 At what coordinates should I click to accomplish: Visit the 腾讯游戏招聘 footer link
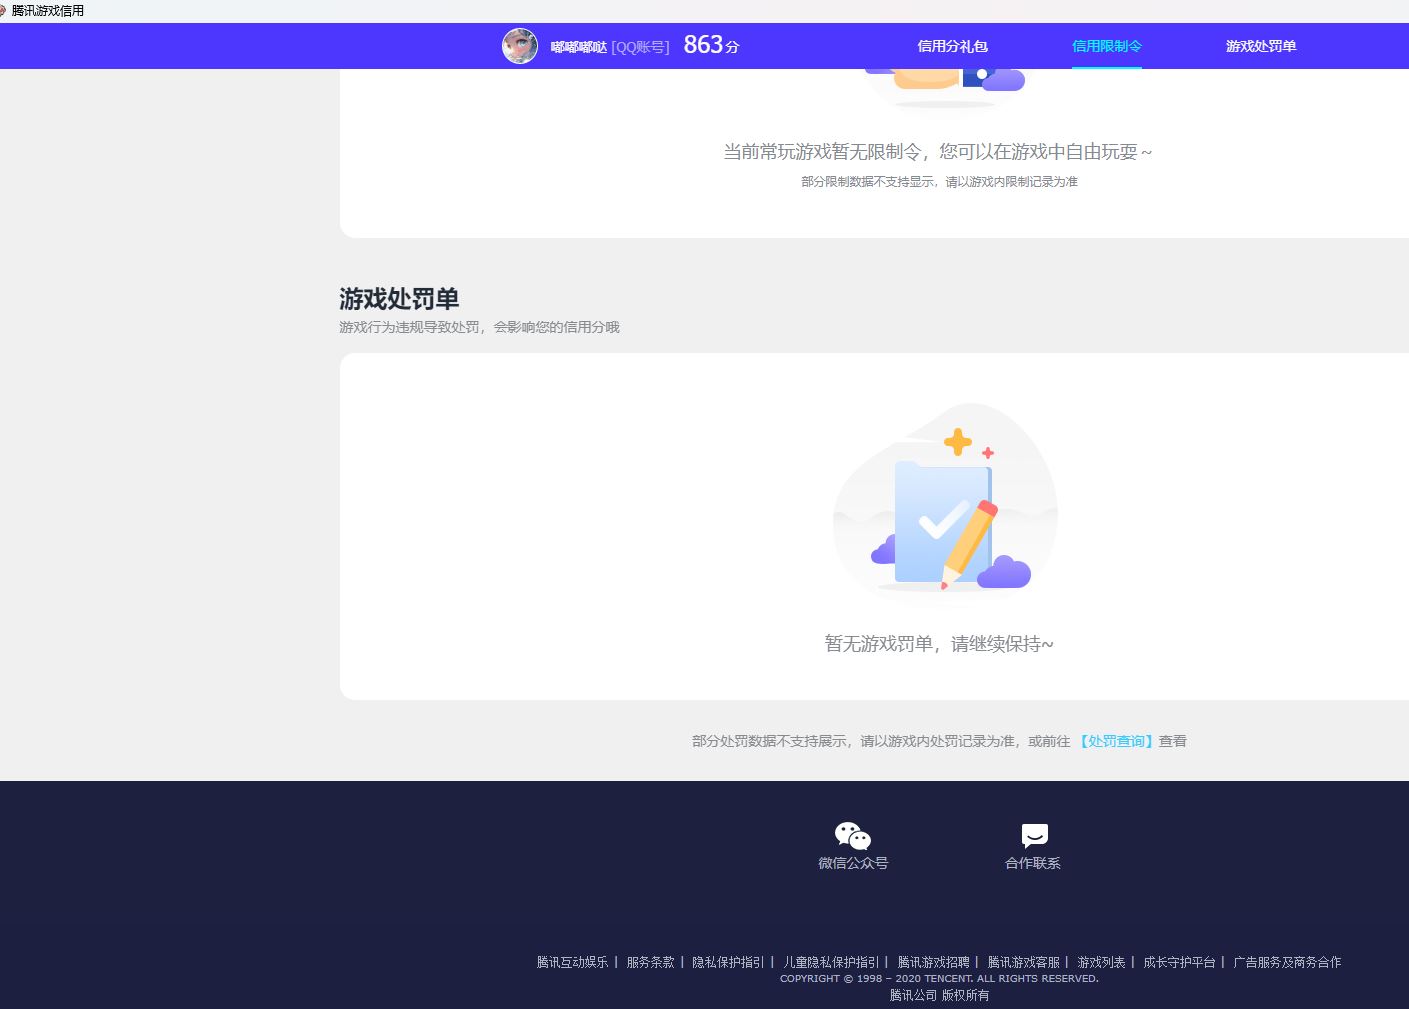(933, 962)
